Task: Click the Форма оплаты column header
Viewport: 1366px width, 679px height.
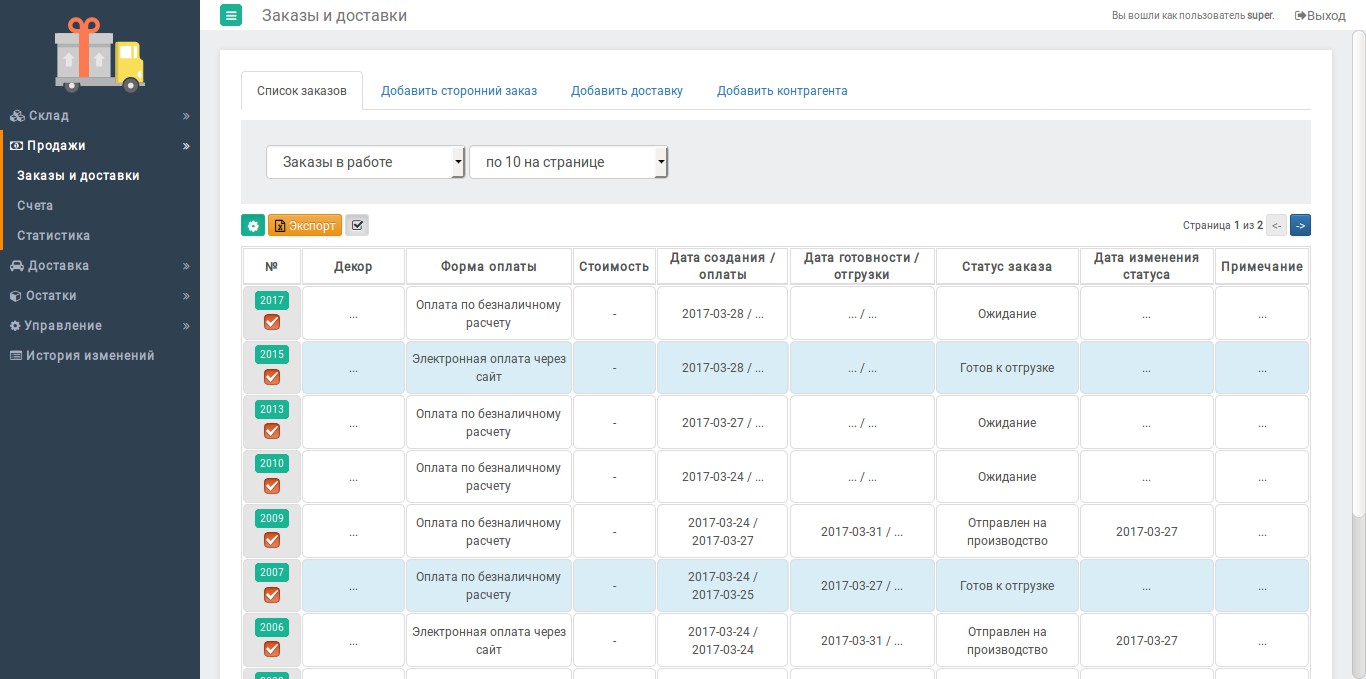Action: (x=489, y=266)
